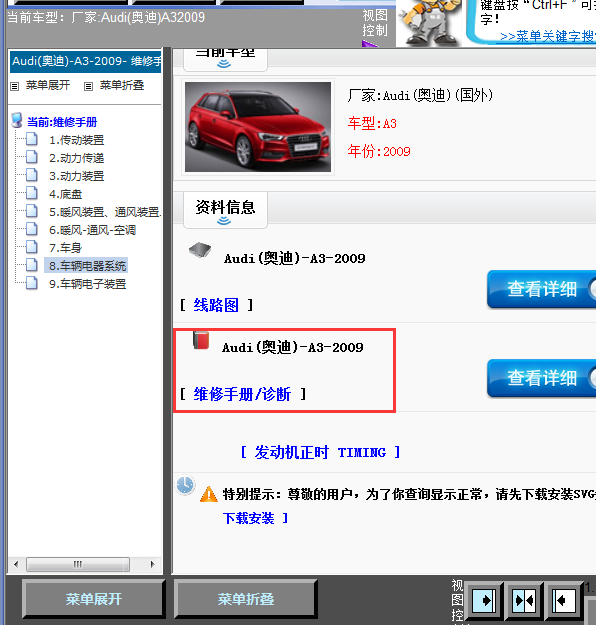Open tree item 1.传动装置
The width and height of the screenshot is (596, 625).
pos(77,140)
